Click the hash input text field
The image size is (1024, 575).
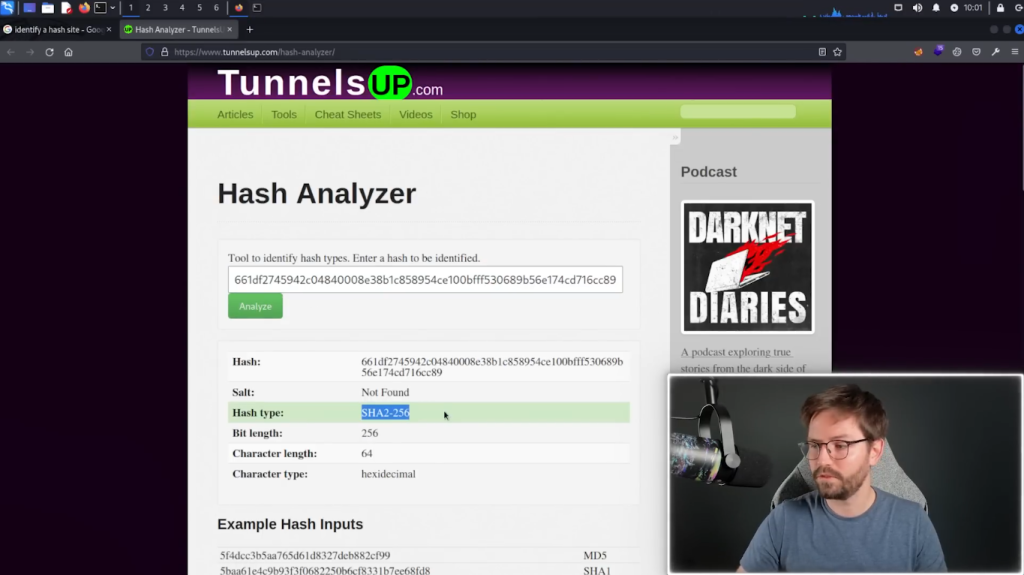(425, 280)
